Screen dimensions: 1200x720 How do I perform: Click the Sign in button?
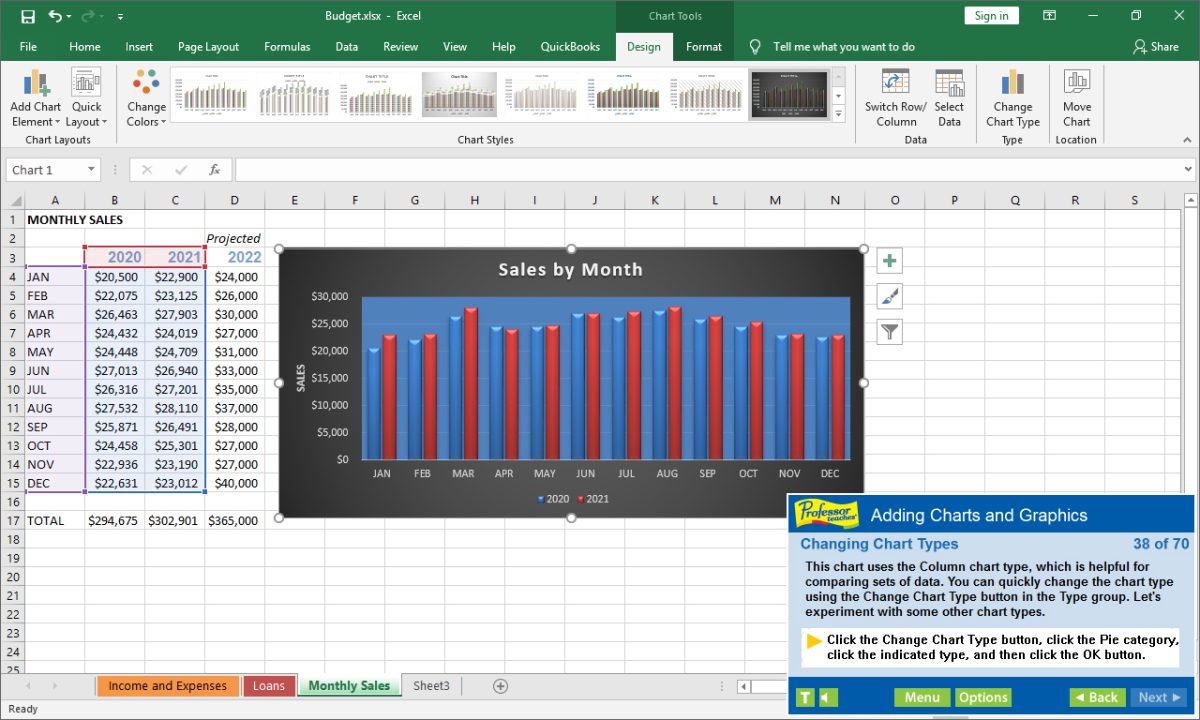[x=991, y=15]
